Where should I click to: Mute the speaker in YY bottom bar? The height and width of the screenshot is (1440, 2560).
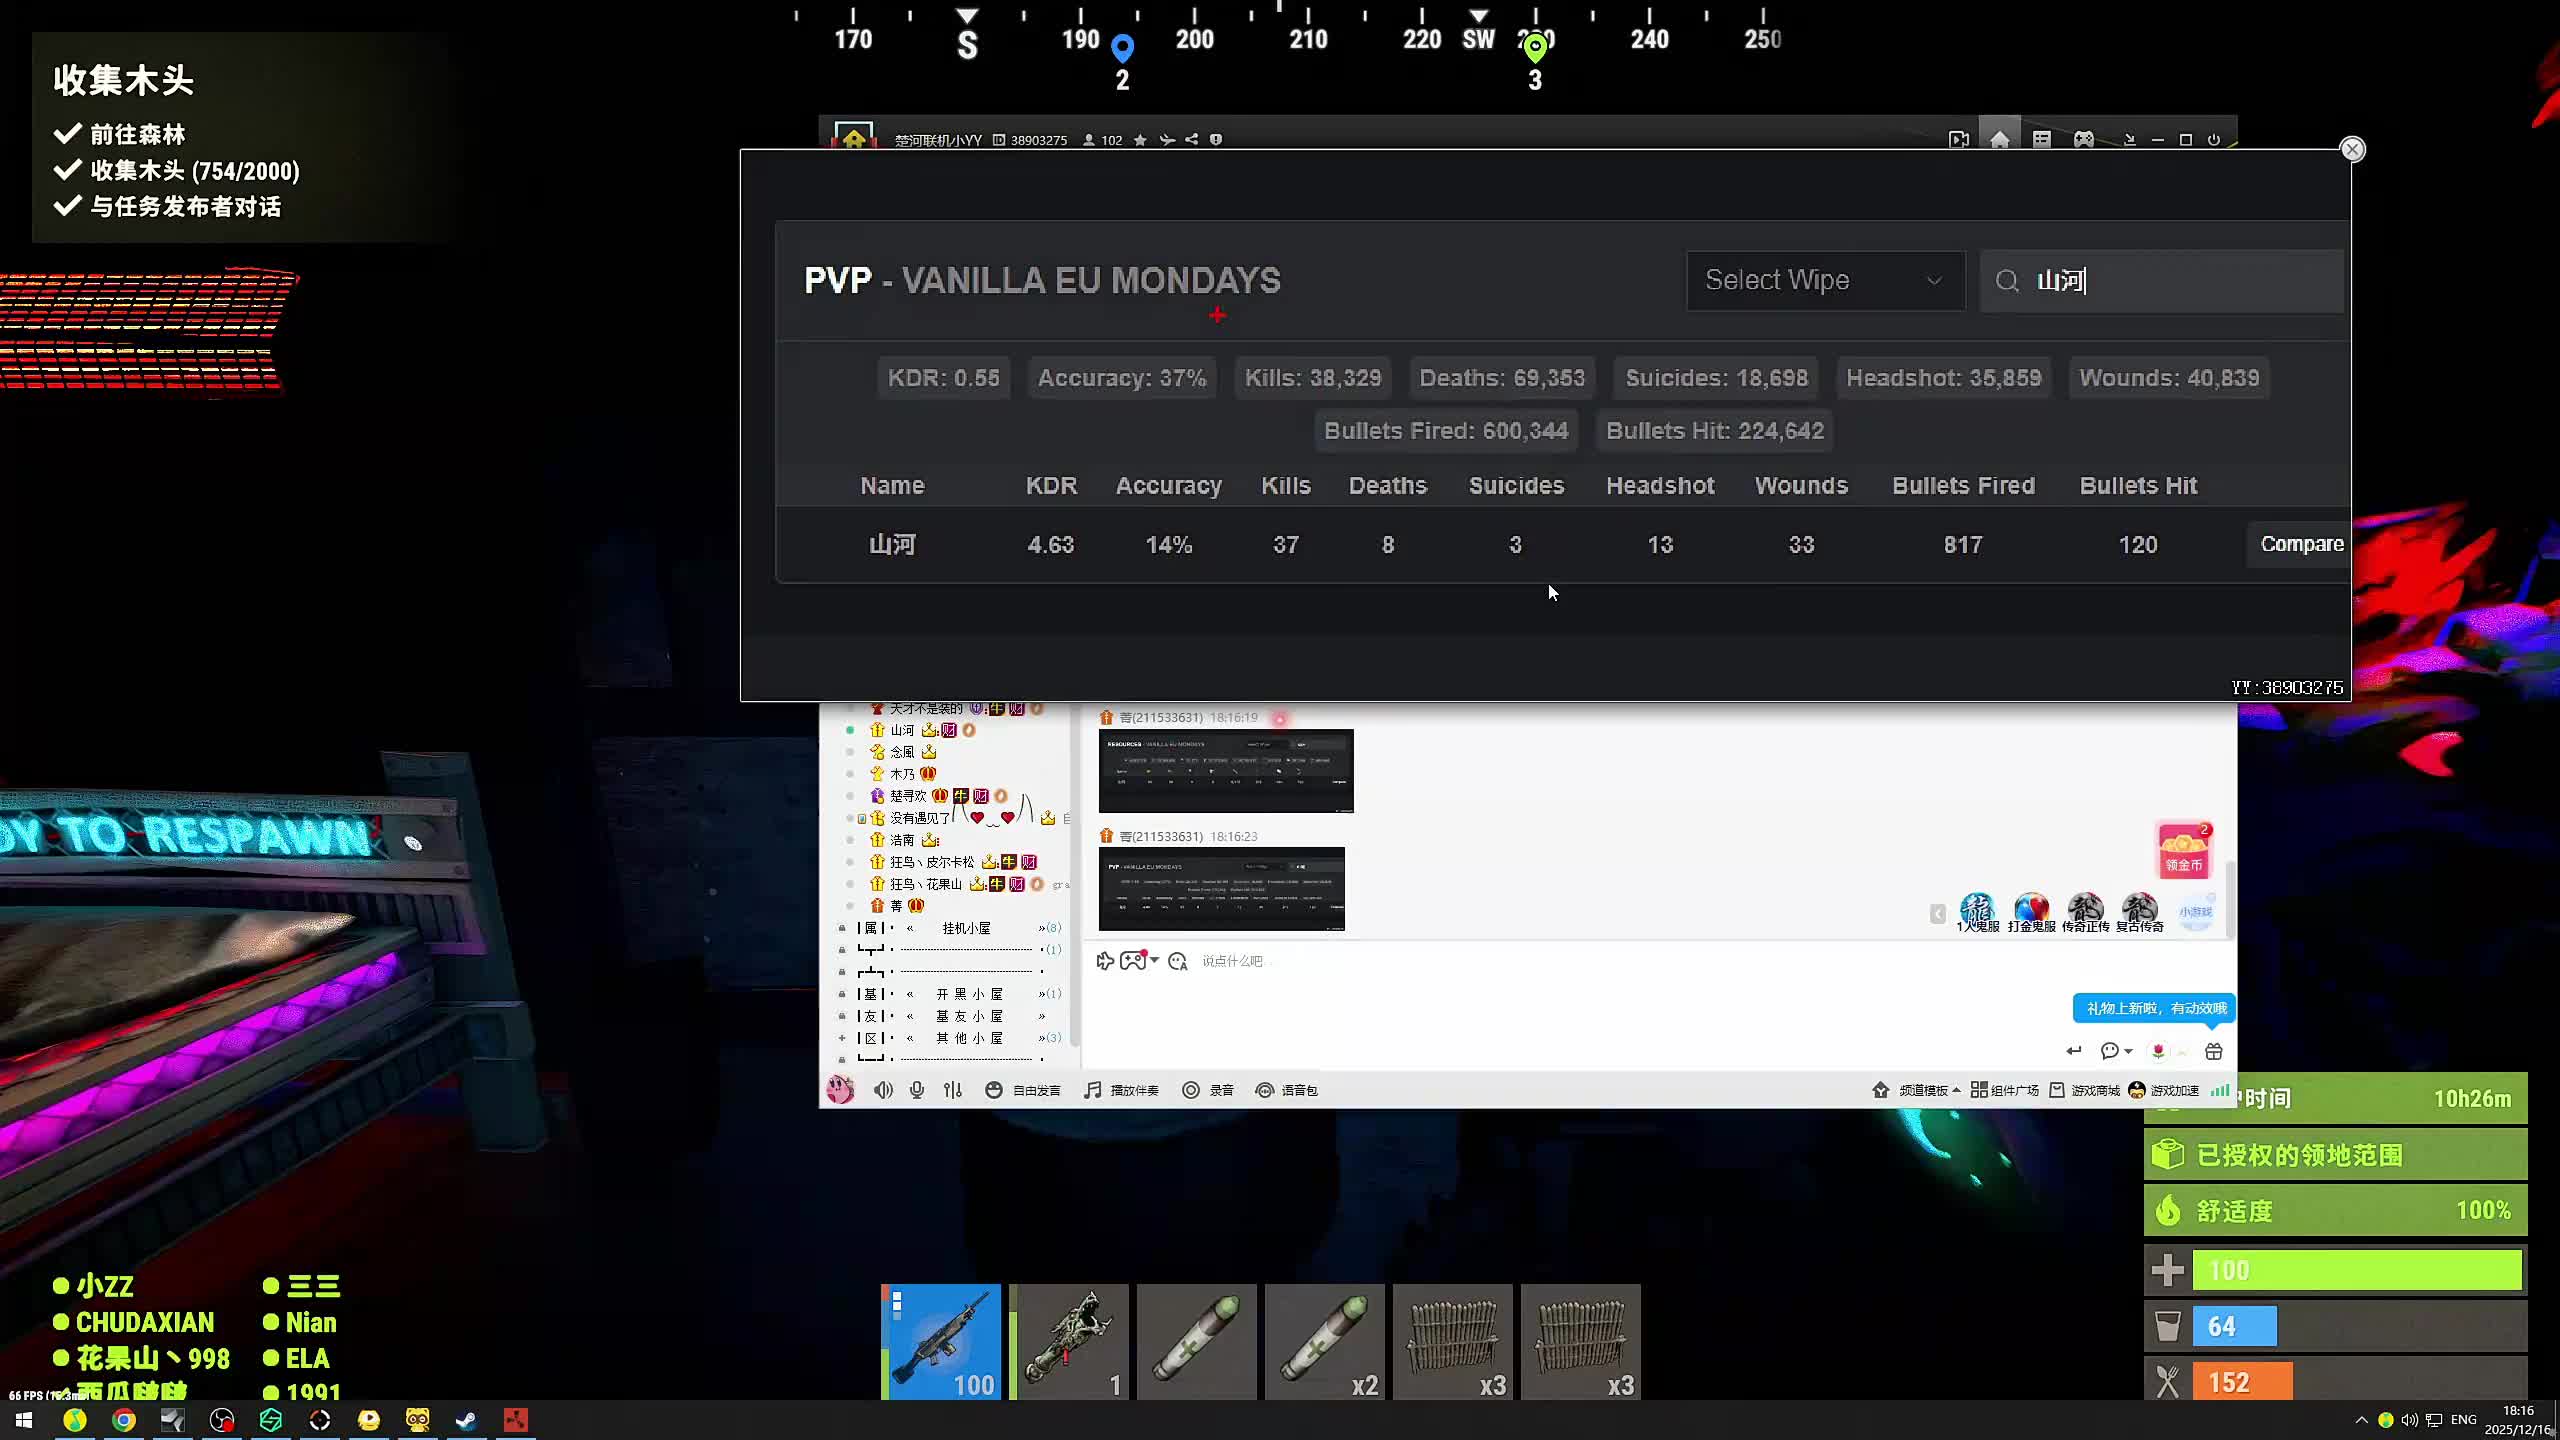pos(882,1090)
